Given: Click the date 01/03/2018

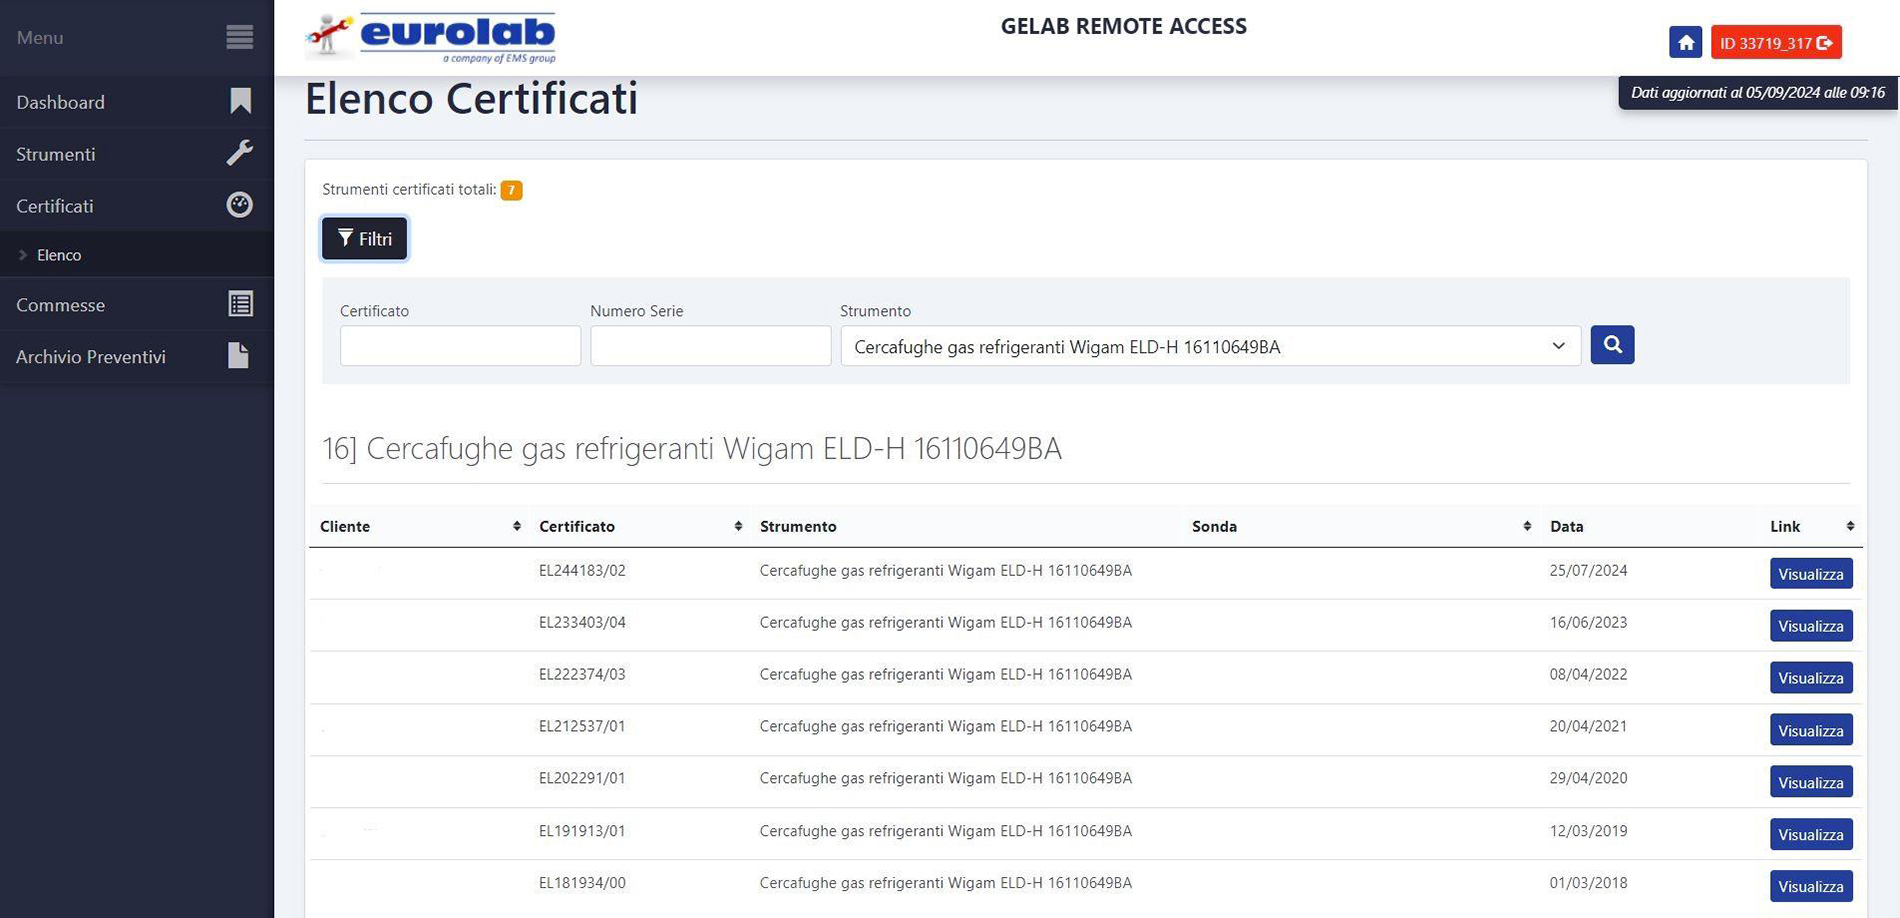Looking at the screenshot, I should click(x=1588, y=883).
